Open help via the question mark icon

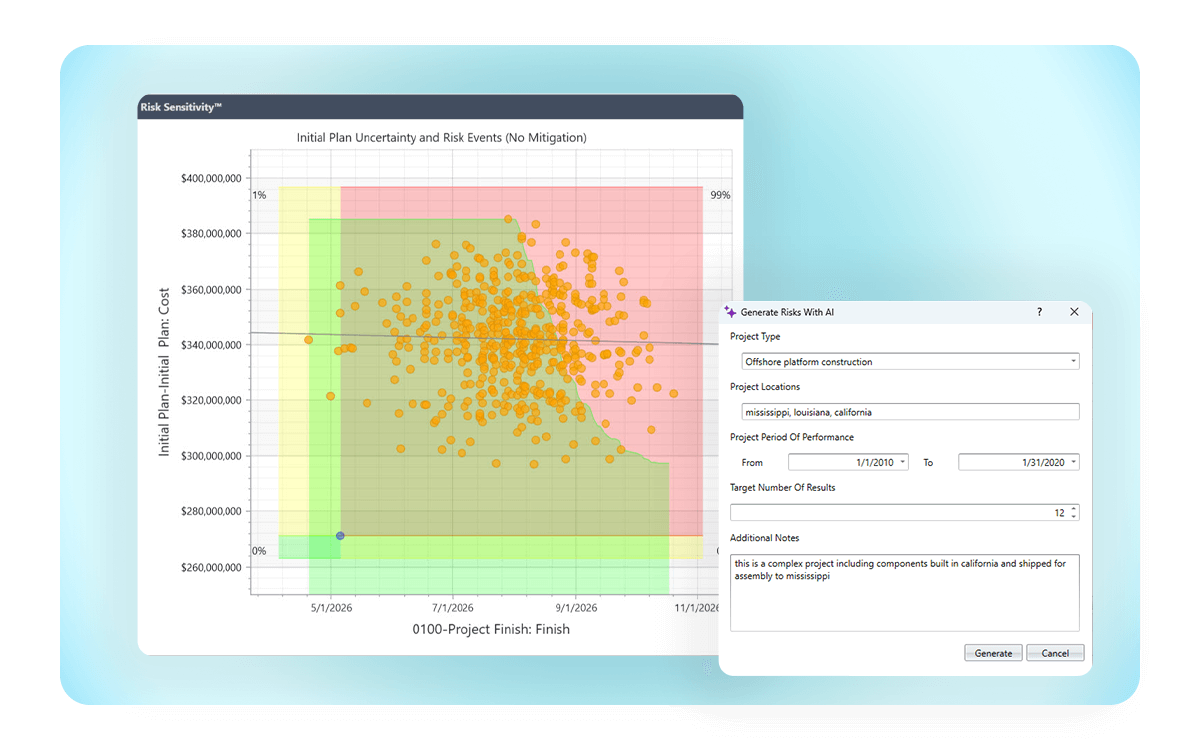[x=1038, y=311]
